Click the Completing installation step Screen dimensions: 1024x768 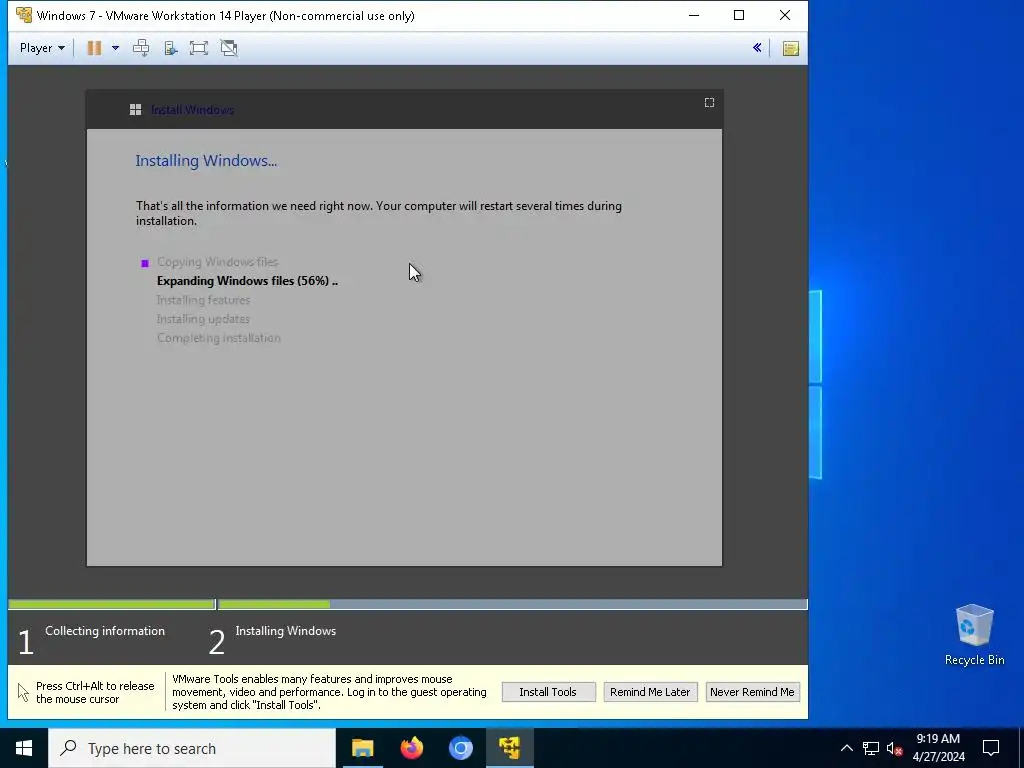tap(219, 338)
